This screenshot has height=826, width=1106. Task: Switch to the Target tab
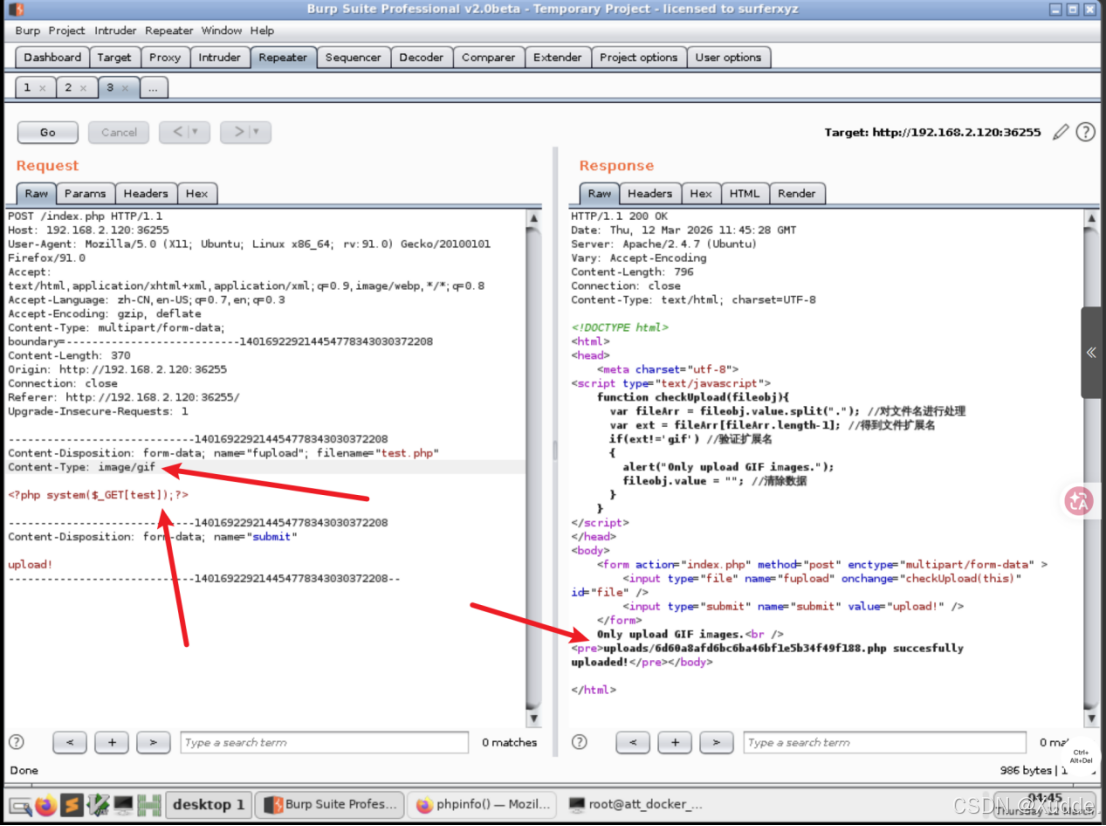point(114,57)
